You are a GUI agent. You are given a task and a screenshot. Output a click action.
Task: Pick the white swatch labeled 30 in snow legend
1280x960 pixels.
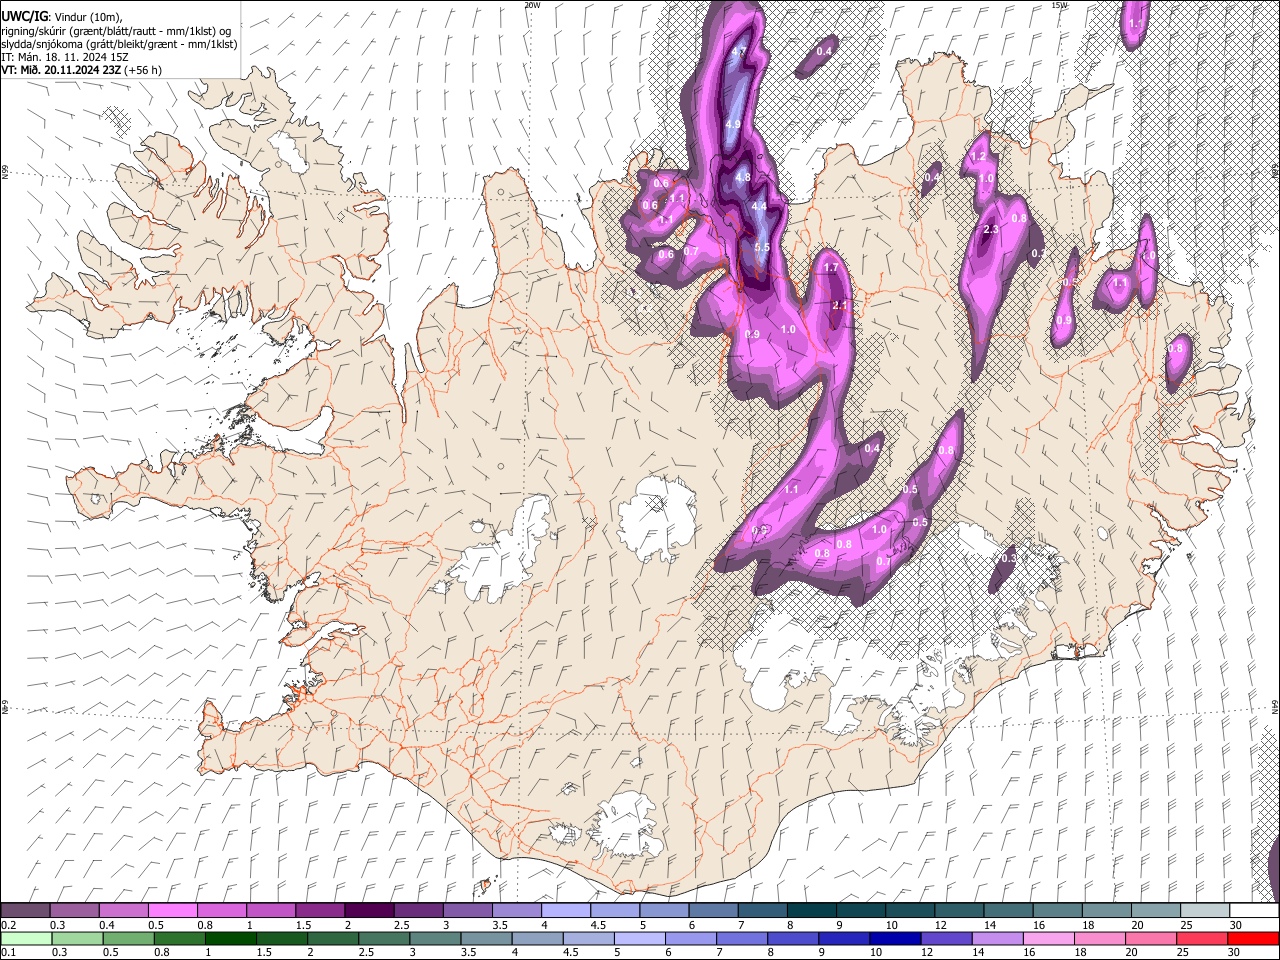(1254, 910)
